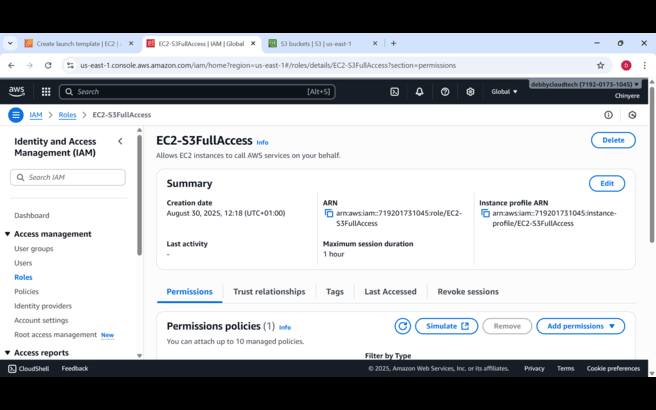Click the Search IAM field
This screenshot has width=656, height=410.
tap(68, 177)
